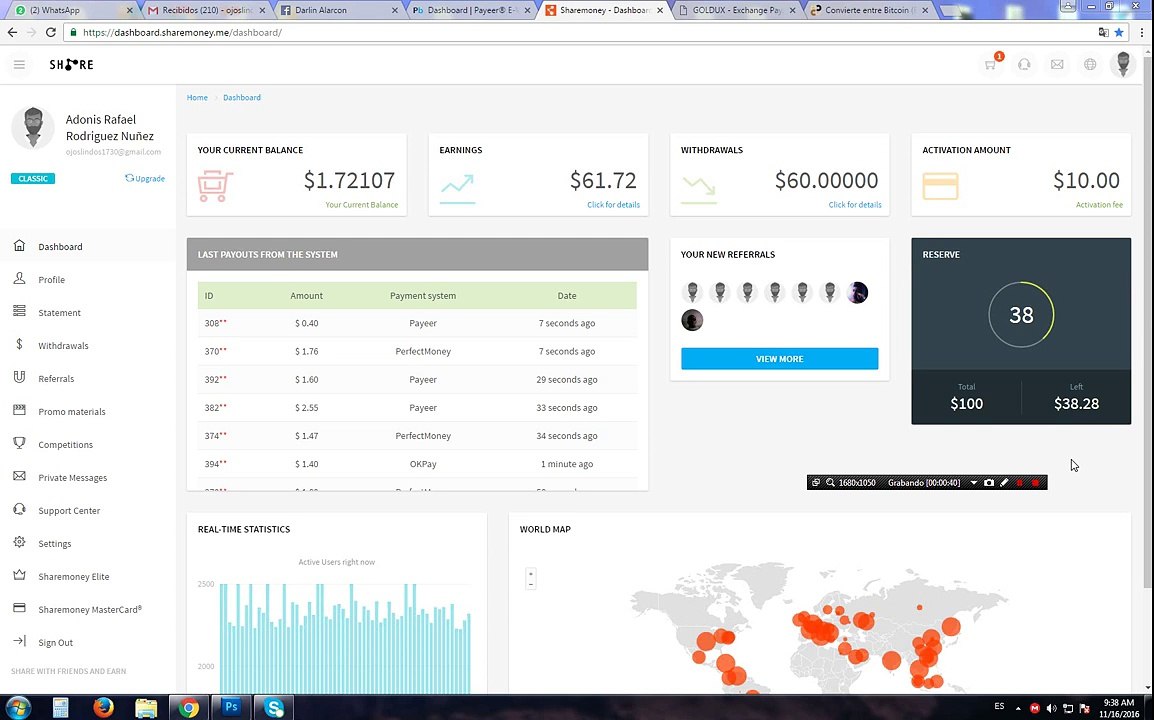Open Referrals in the sidebar
This screenshot has width=1154, height=720.
click(x=56, y=379)
